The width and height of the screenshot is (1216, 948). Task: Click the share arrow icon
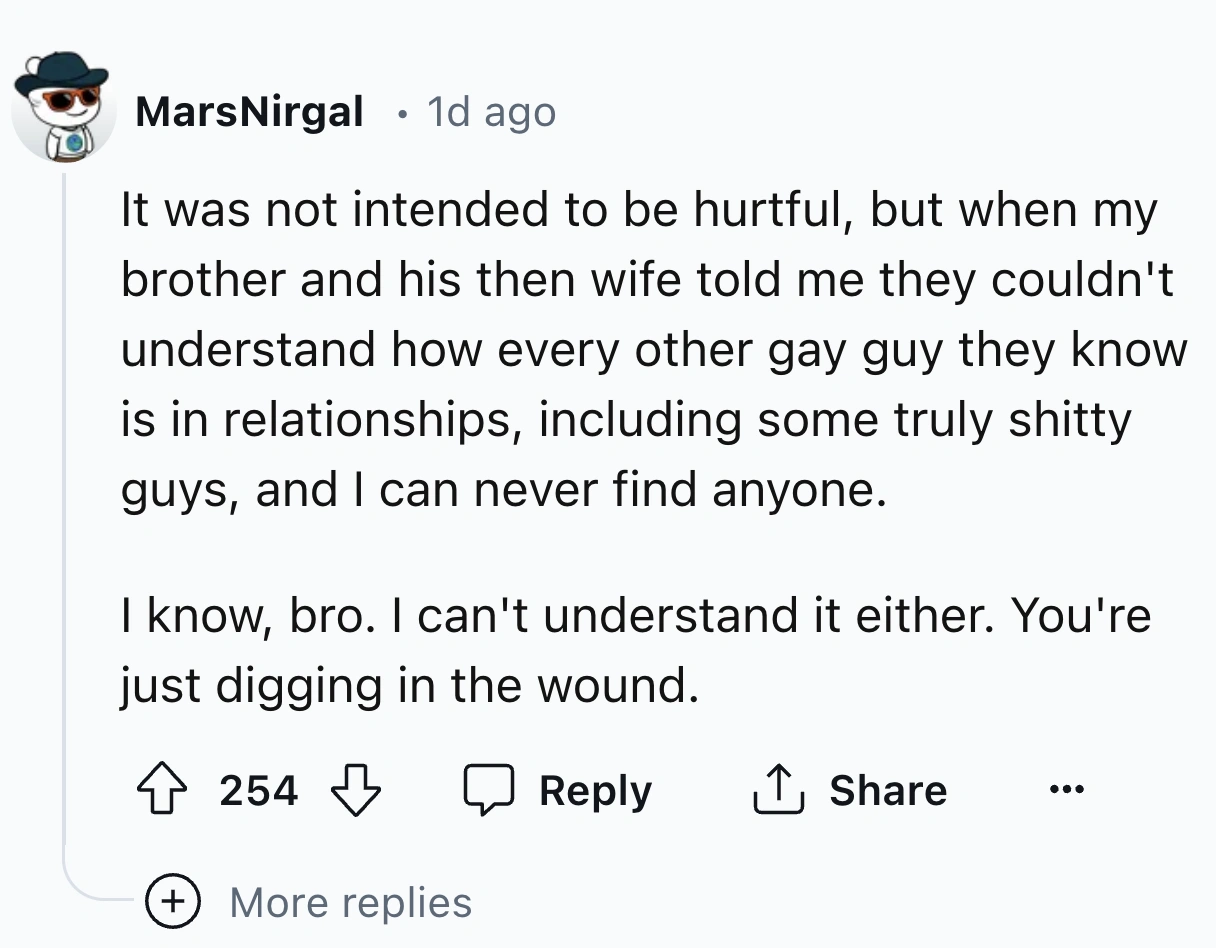777,791
